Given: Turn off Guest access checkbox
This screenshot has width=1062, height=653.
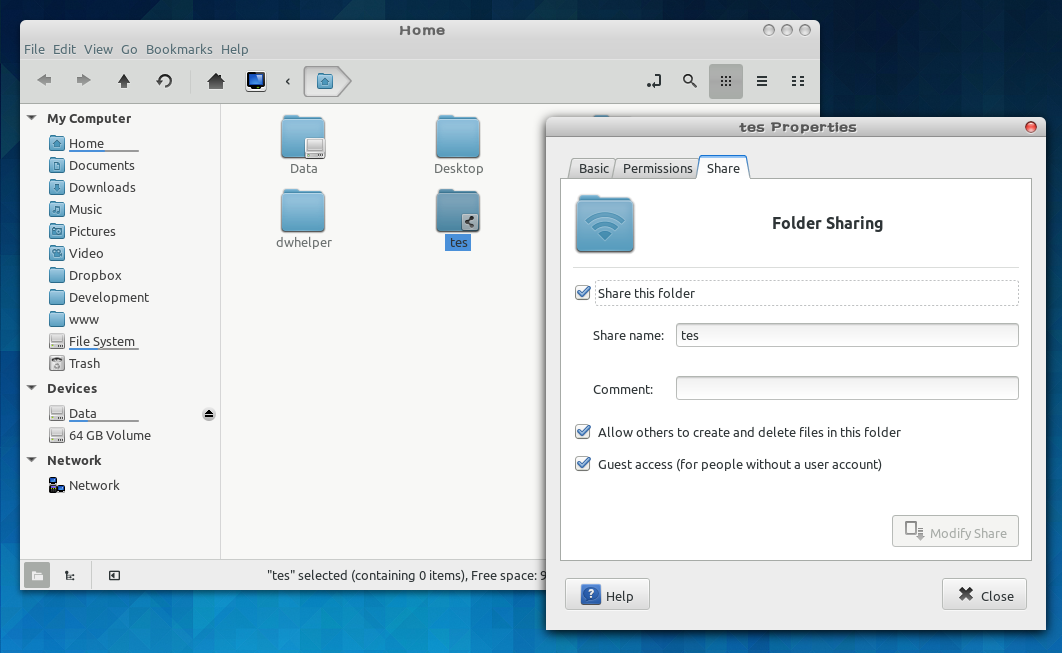Looking at the screenshot, I should coord(583,465).
